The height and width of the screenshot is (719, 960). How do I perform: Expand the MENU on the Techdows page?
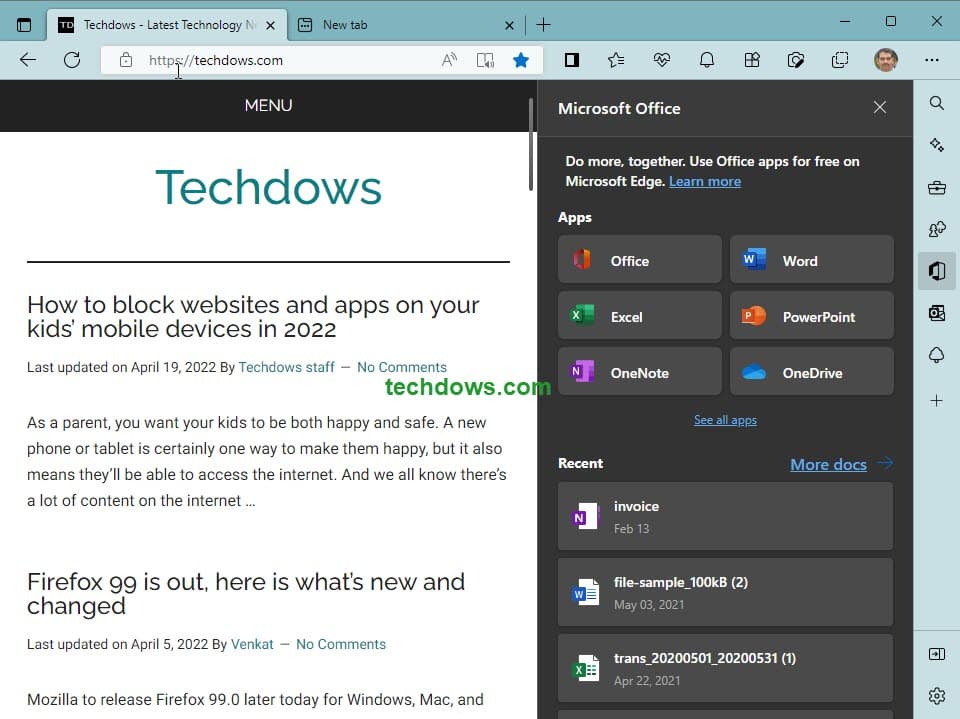click(x=268, y=105)
